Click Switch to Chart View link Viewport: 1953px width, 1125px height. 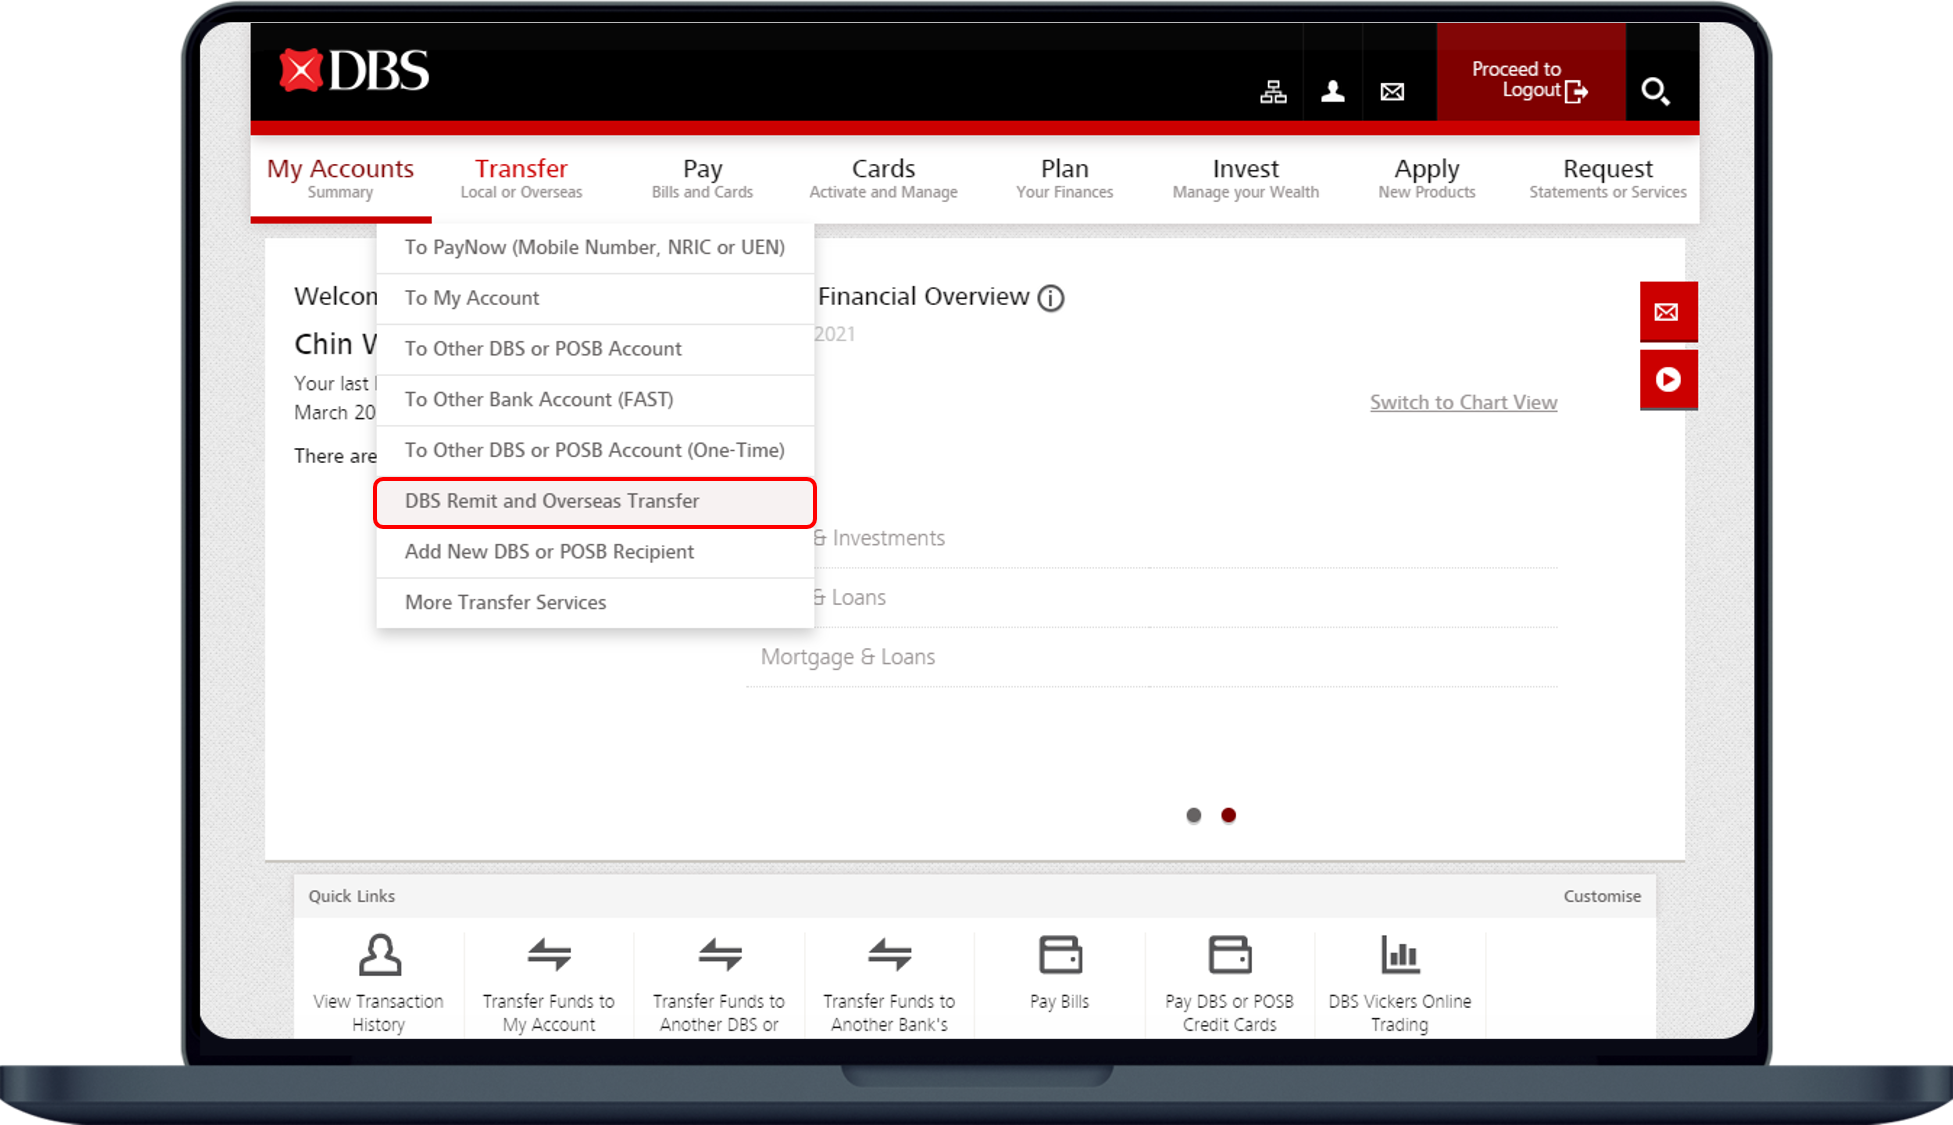tap(1463, 402)
